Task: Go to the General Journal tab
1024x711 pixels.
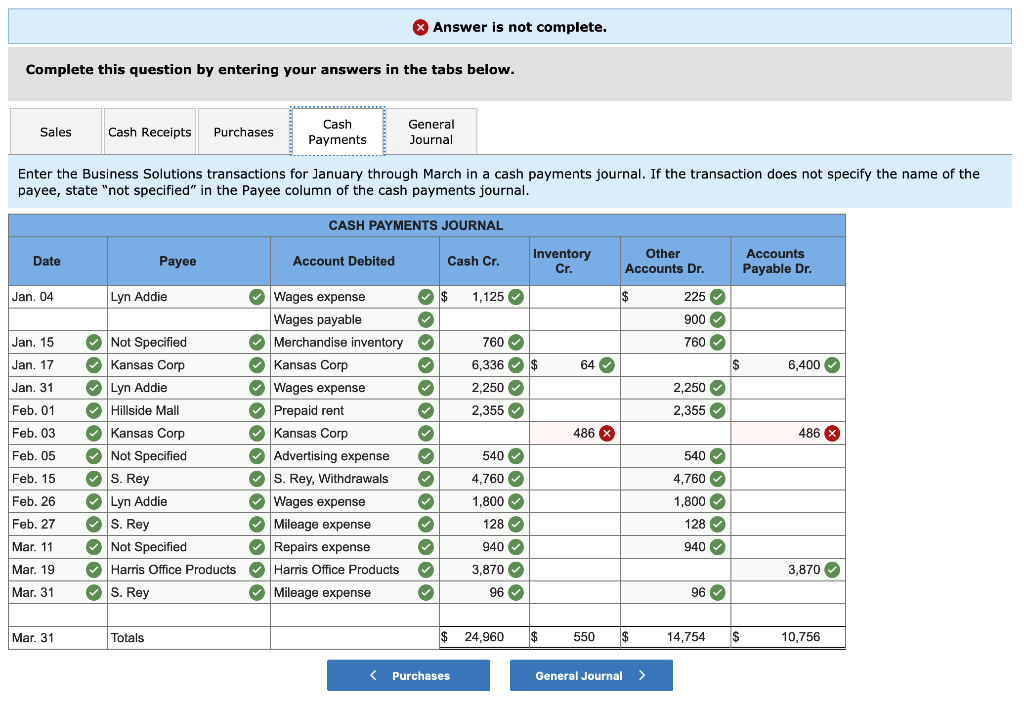Action: point(431,132)
